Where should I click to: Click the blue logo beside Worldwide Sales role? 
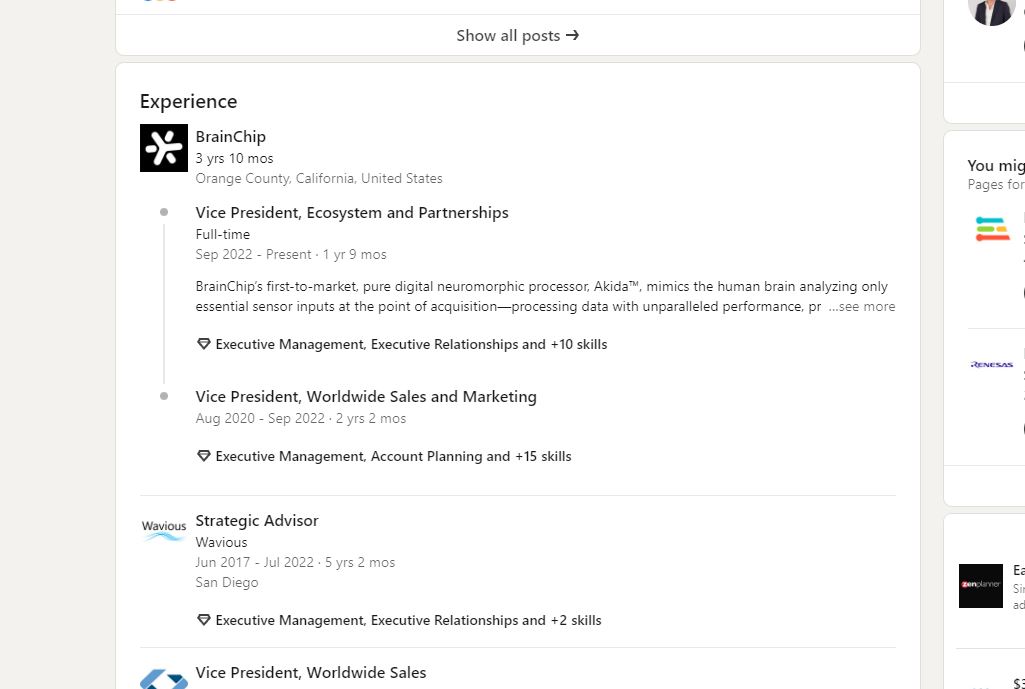164,679
